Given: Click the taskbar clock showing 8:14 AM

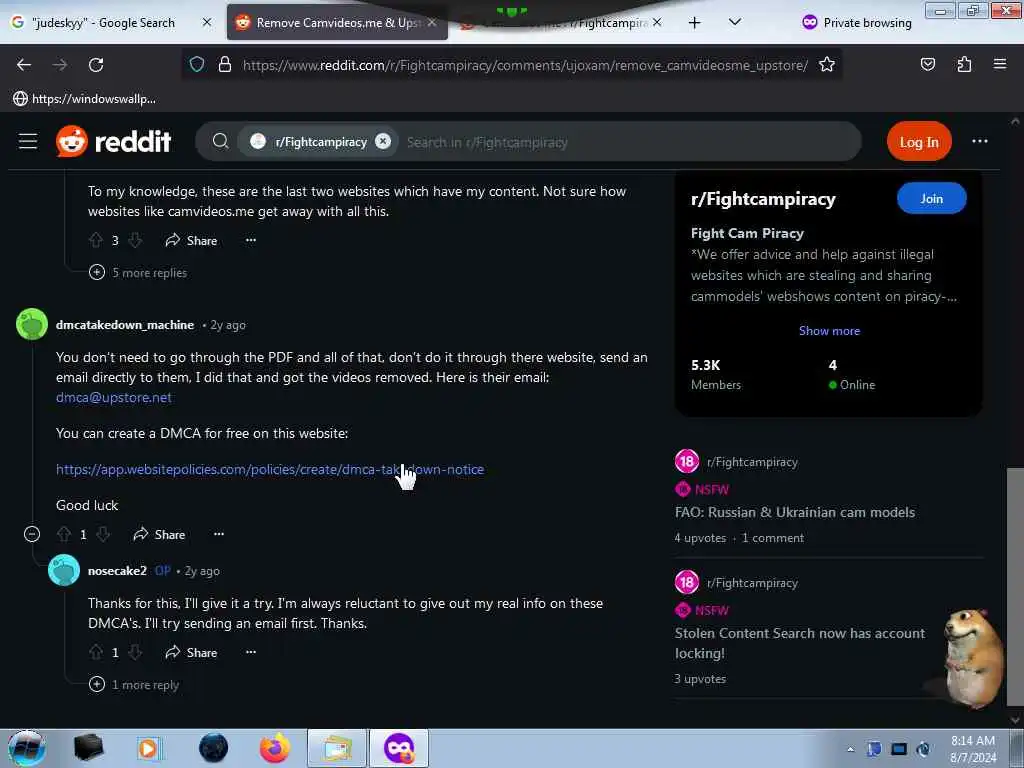Looking at the screenshot, I should 973,749.
